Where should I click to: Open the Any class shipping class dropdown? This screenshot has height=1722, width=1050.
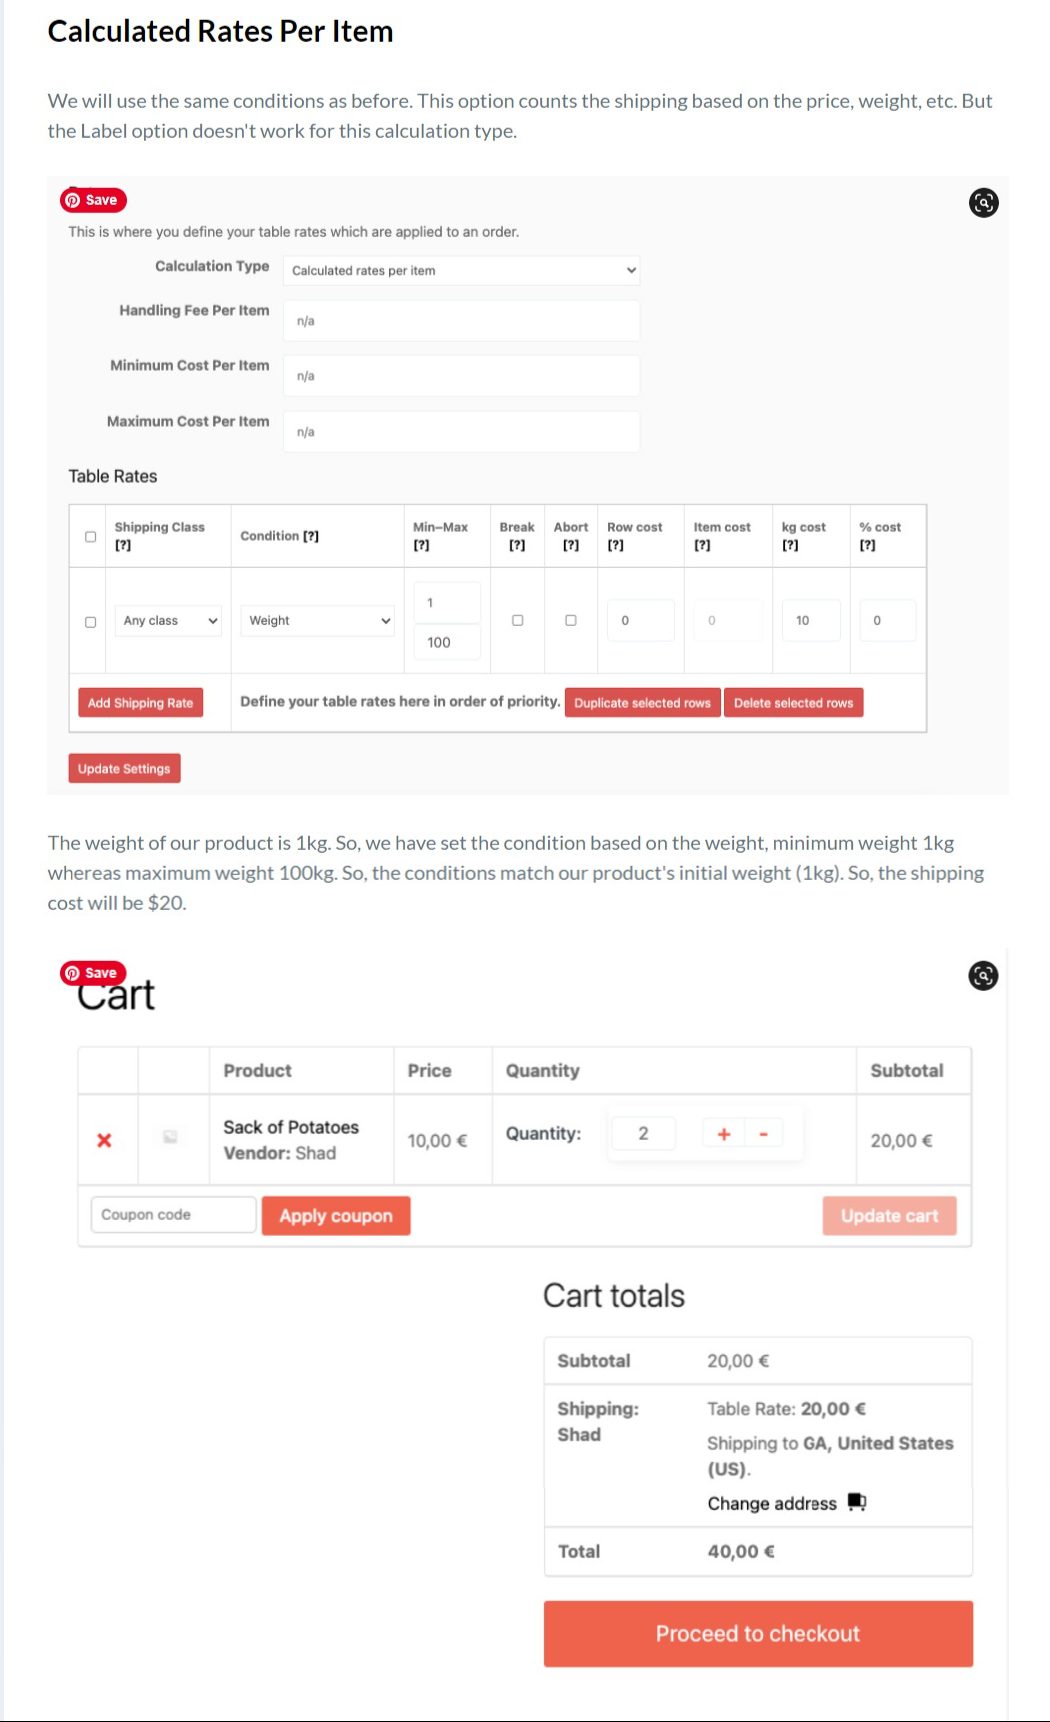click(168, 621)
